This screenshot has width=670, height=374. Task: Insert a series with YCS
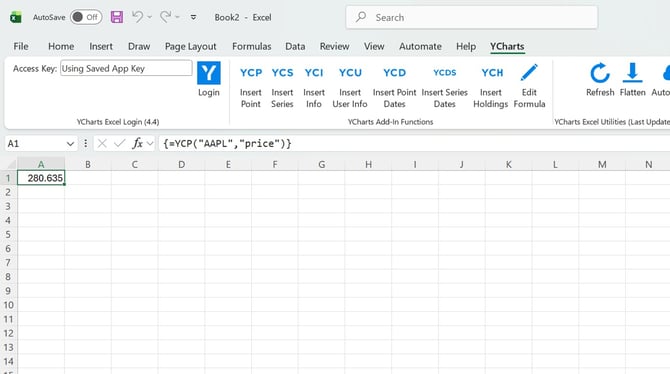click(282, 88)
